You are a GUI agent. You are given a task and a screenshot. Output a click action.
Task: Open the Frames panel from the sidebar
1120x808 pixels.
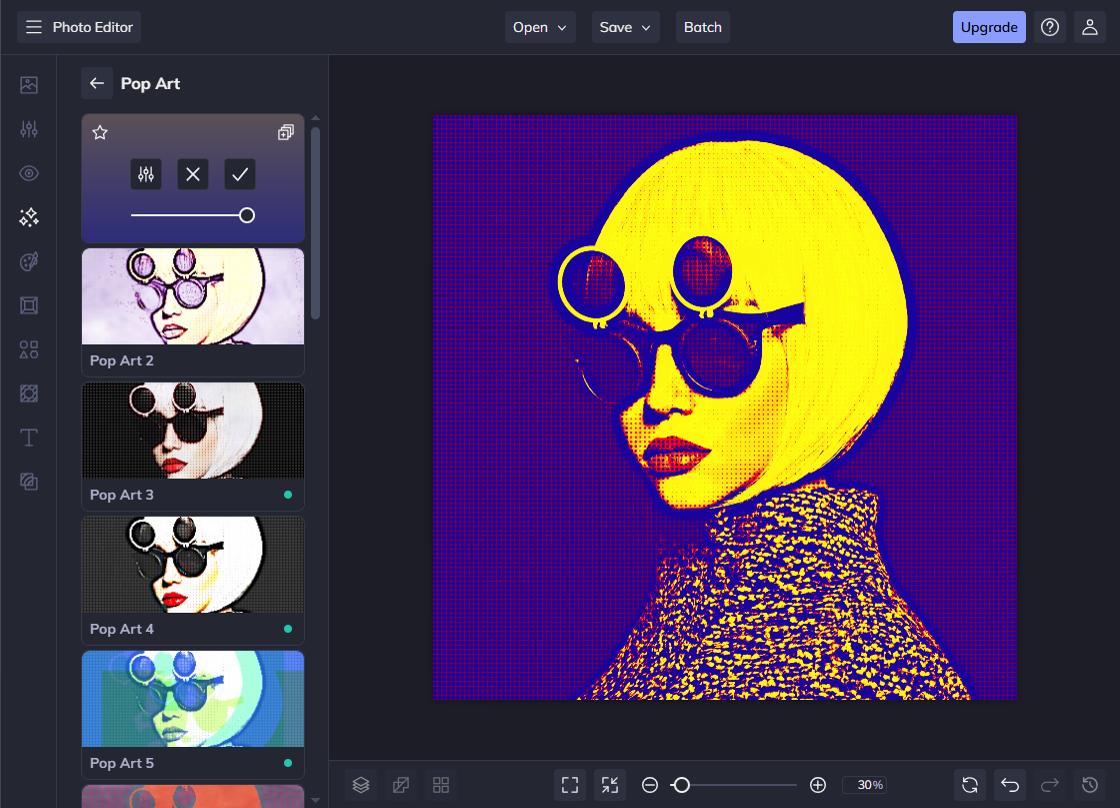[28, 305]
